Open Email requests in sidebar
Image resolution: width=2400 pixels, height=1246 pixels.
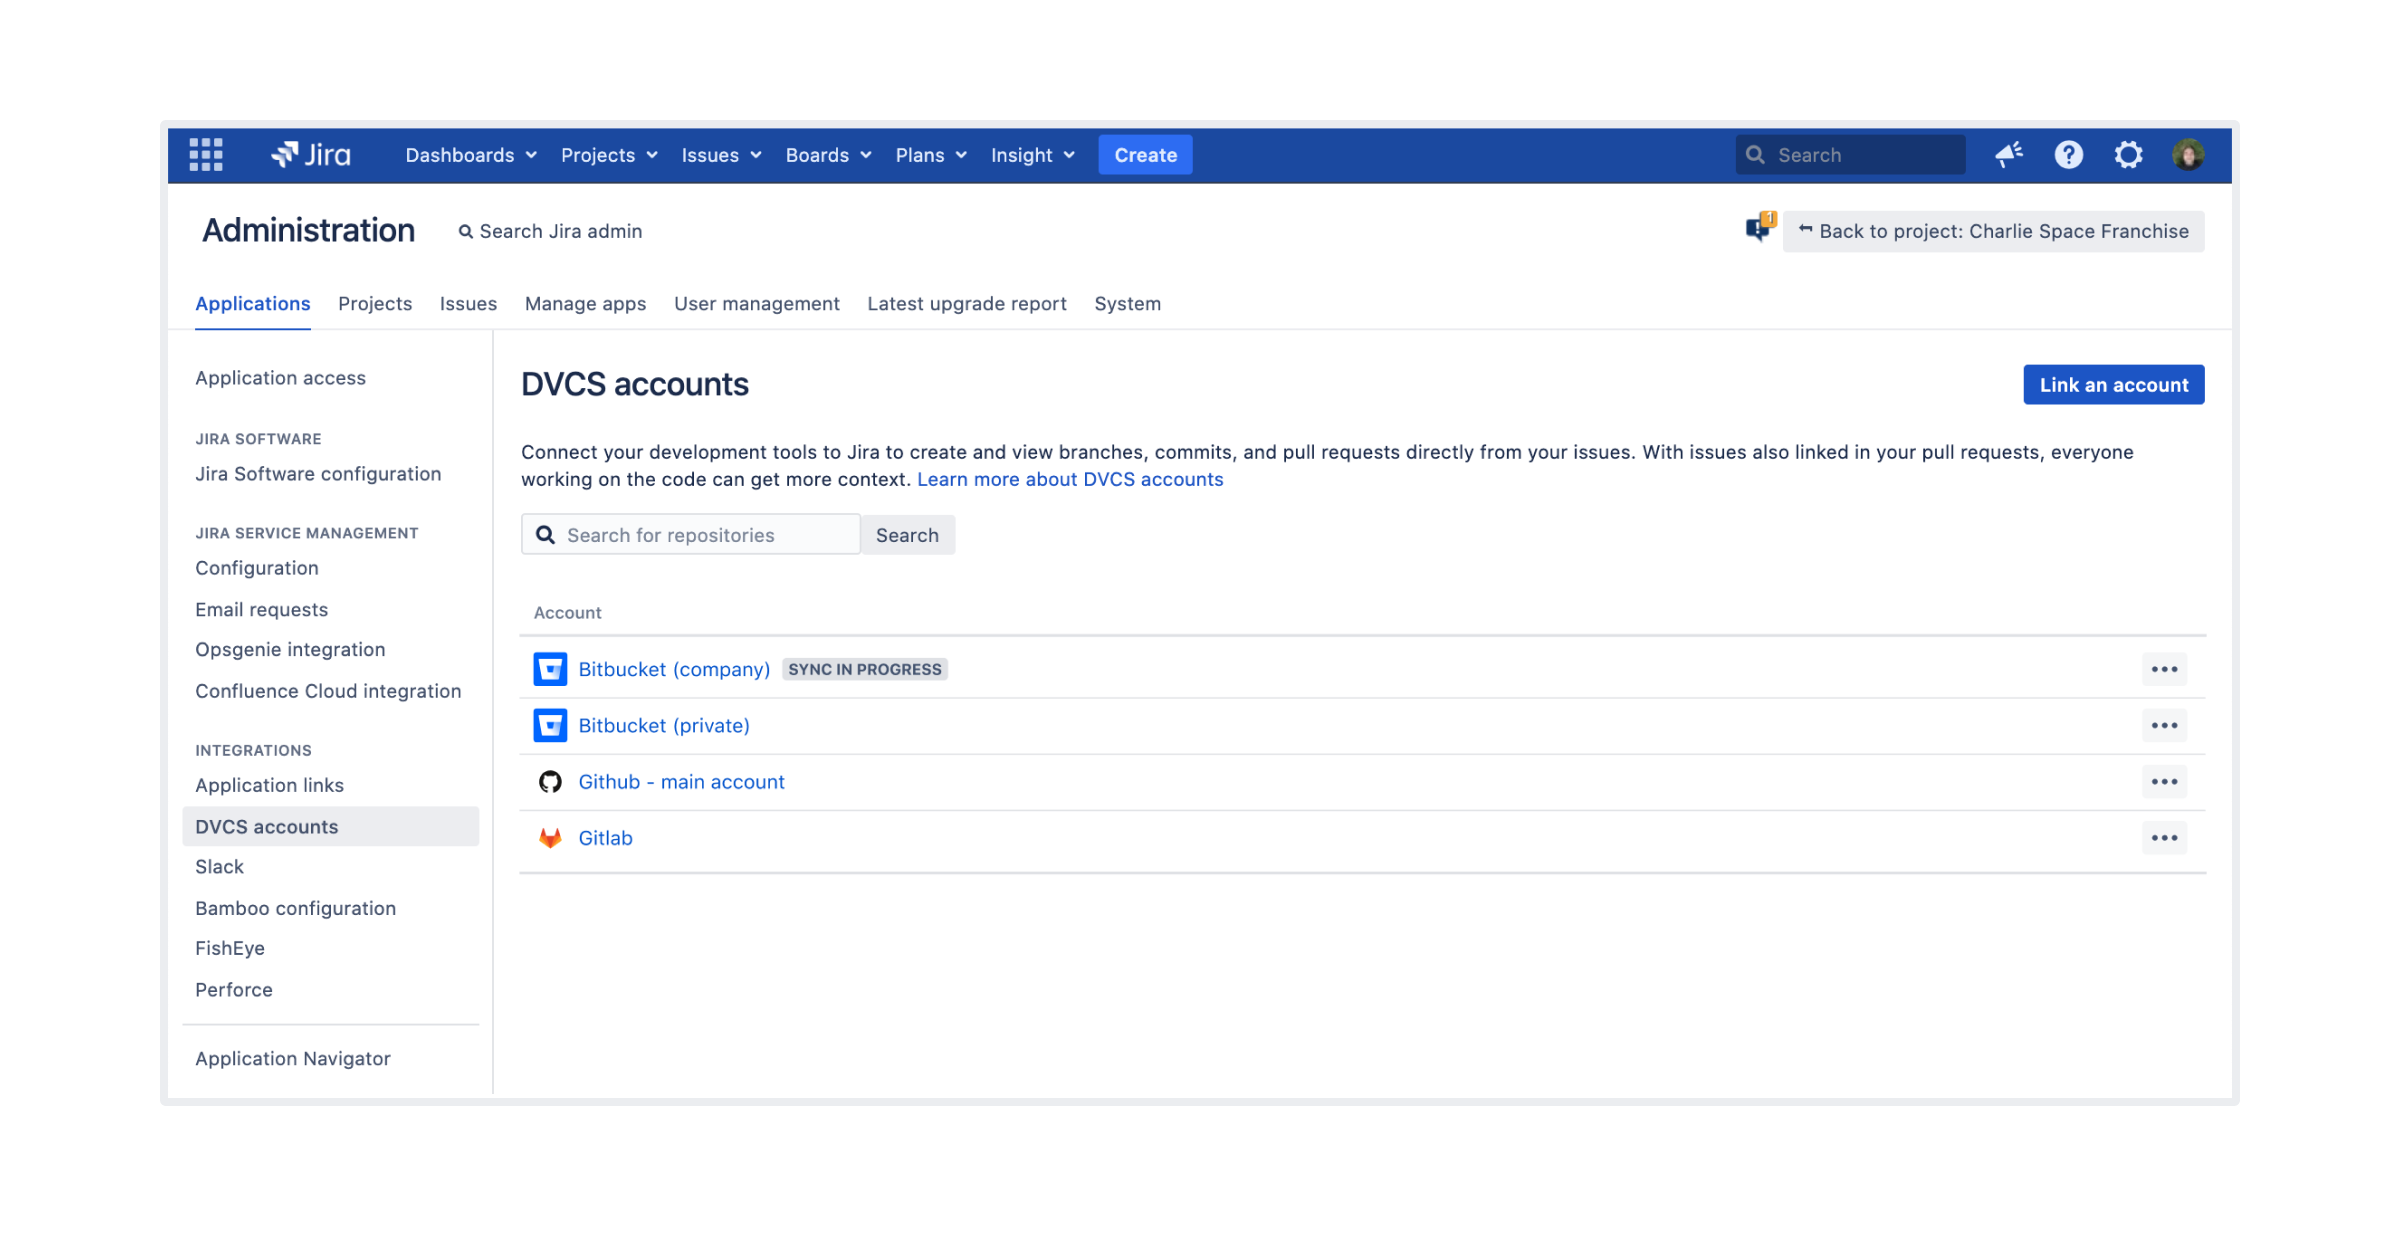click(261, 610)
